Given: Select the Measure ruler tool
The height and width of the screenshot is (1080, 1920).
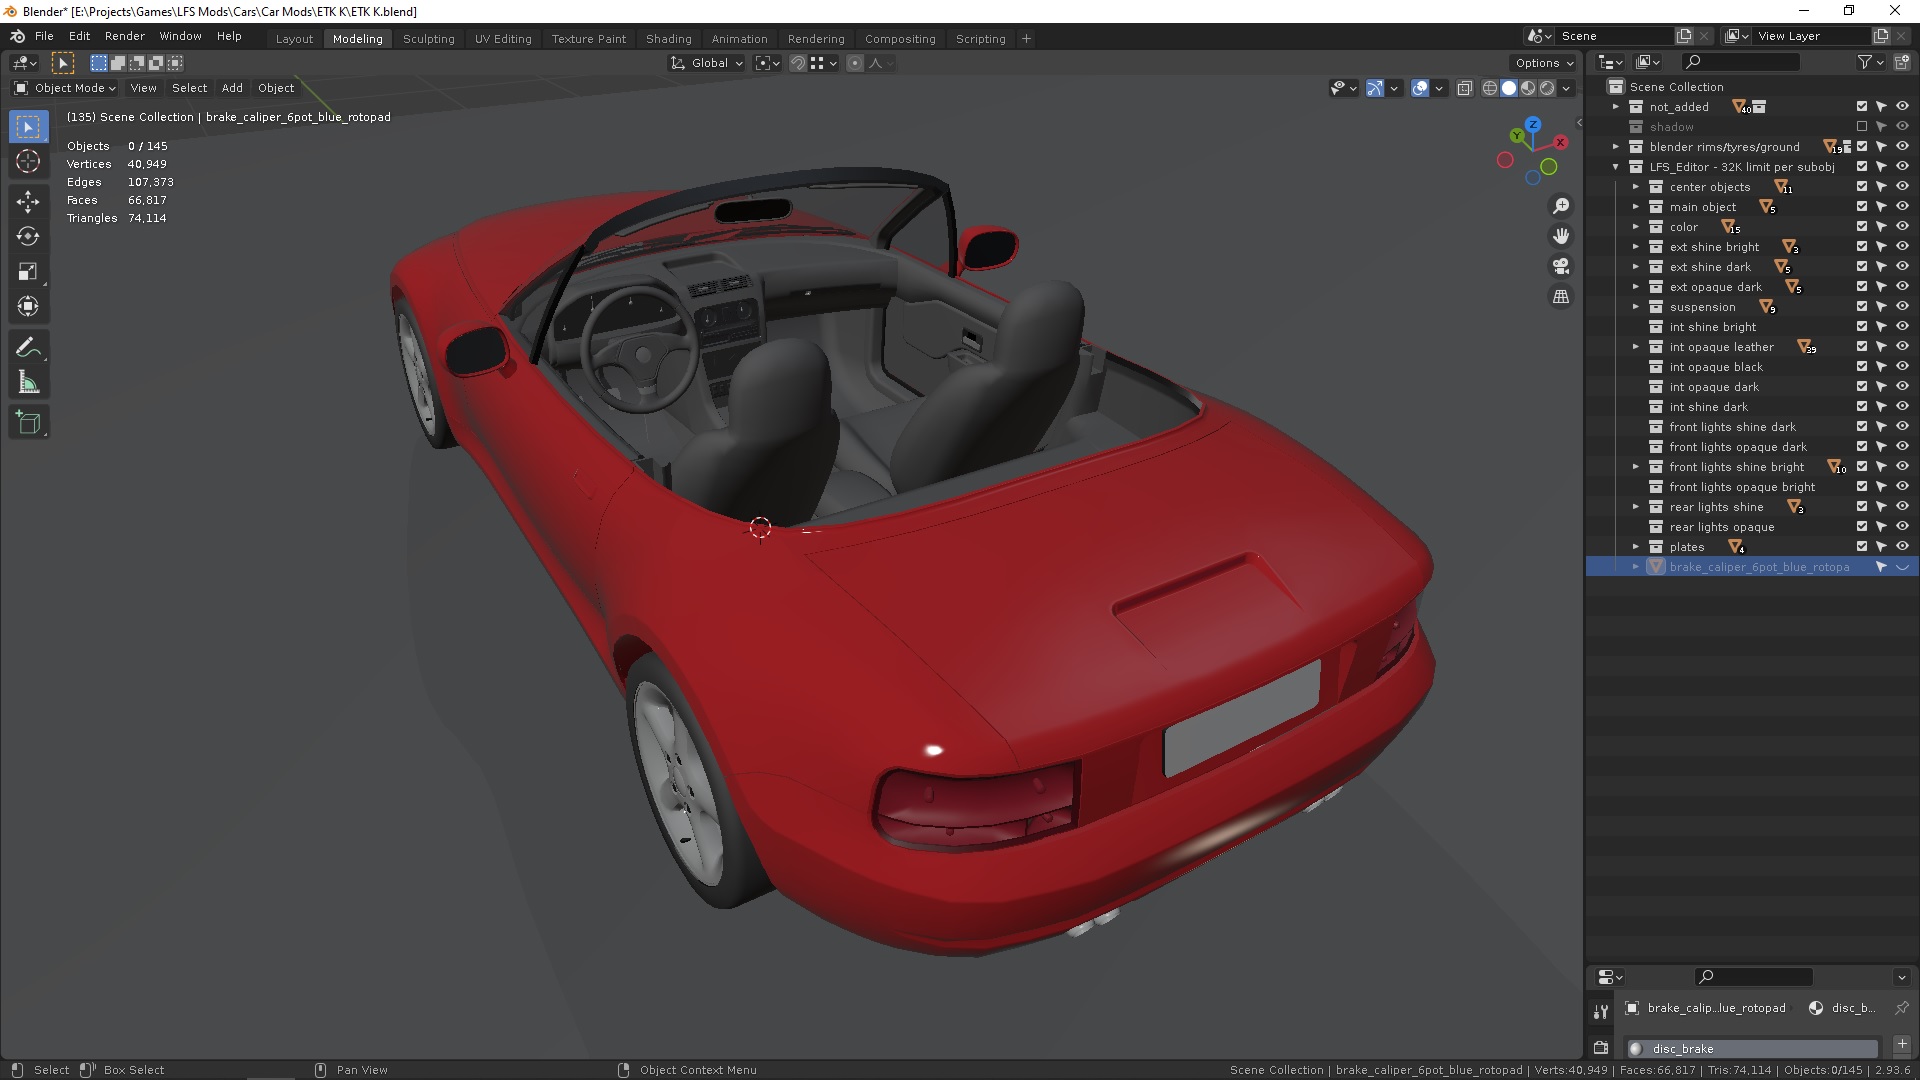Looking at the screenshot, I should click(x=28, y=383).
